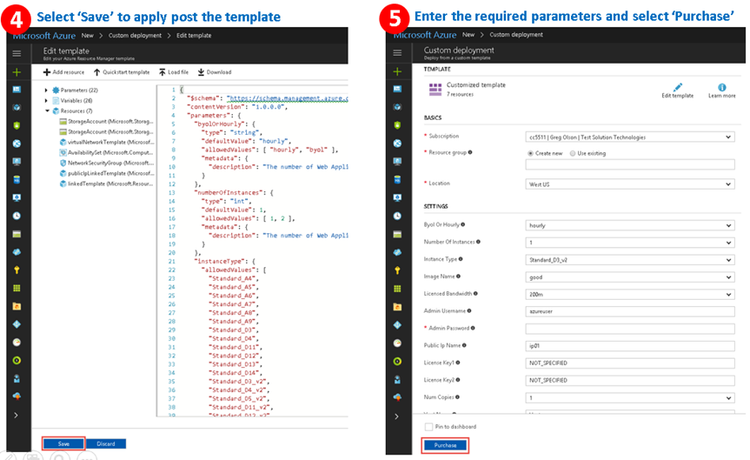Screen dimensions: 750x460
Task: Click Custom deployment breadcrumb in Edit template window
Action: 135,35
